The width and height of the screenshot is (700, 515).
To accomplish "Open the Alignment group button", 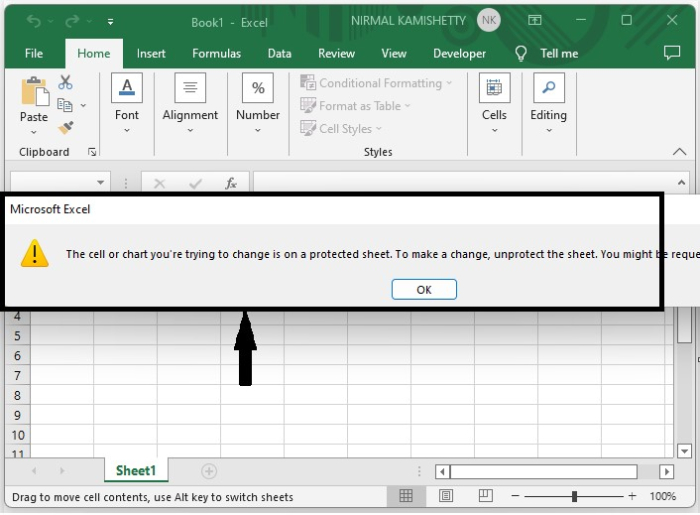I will tap(190, 104).
